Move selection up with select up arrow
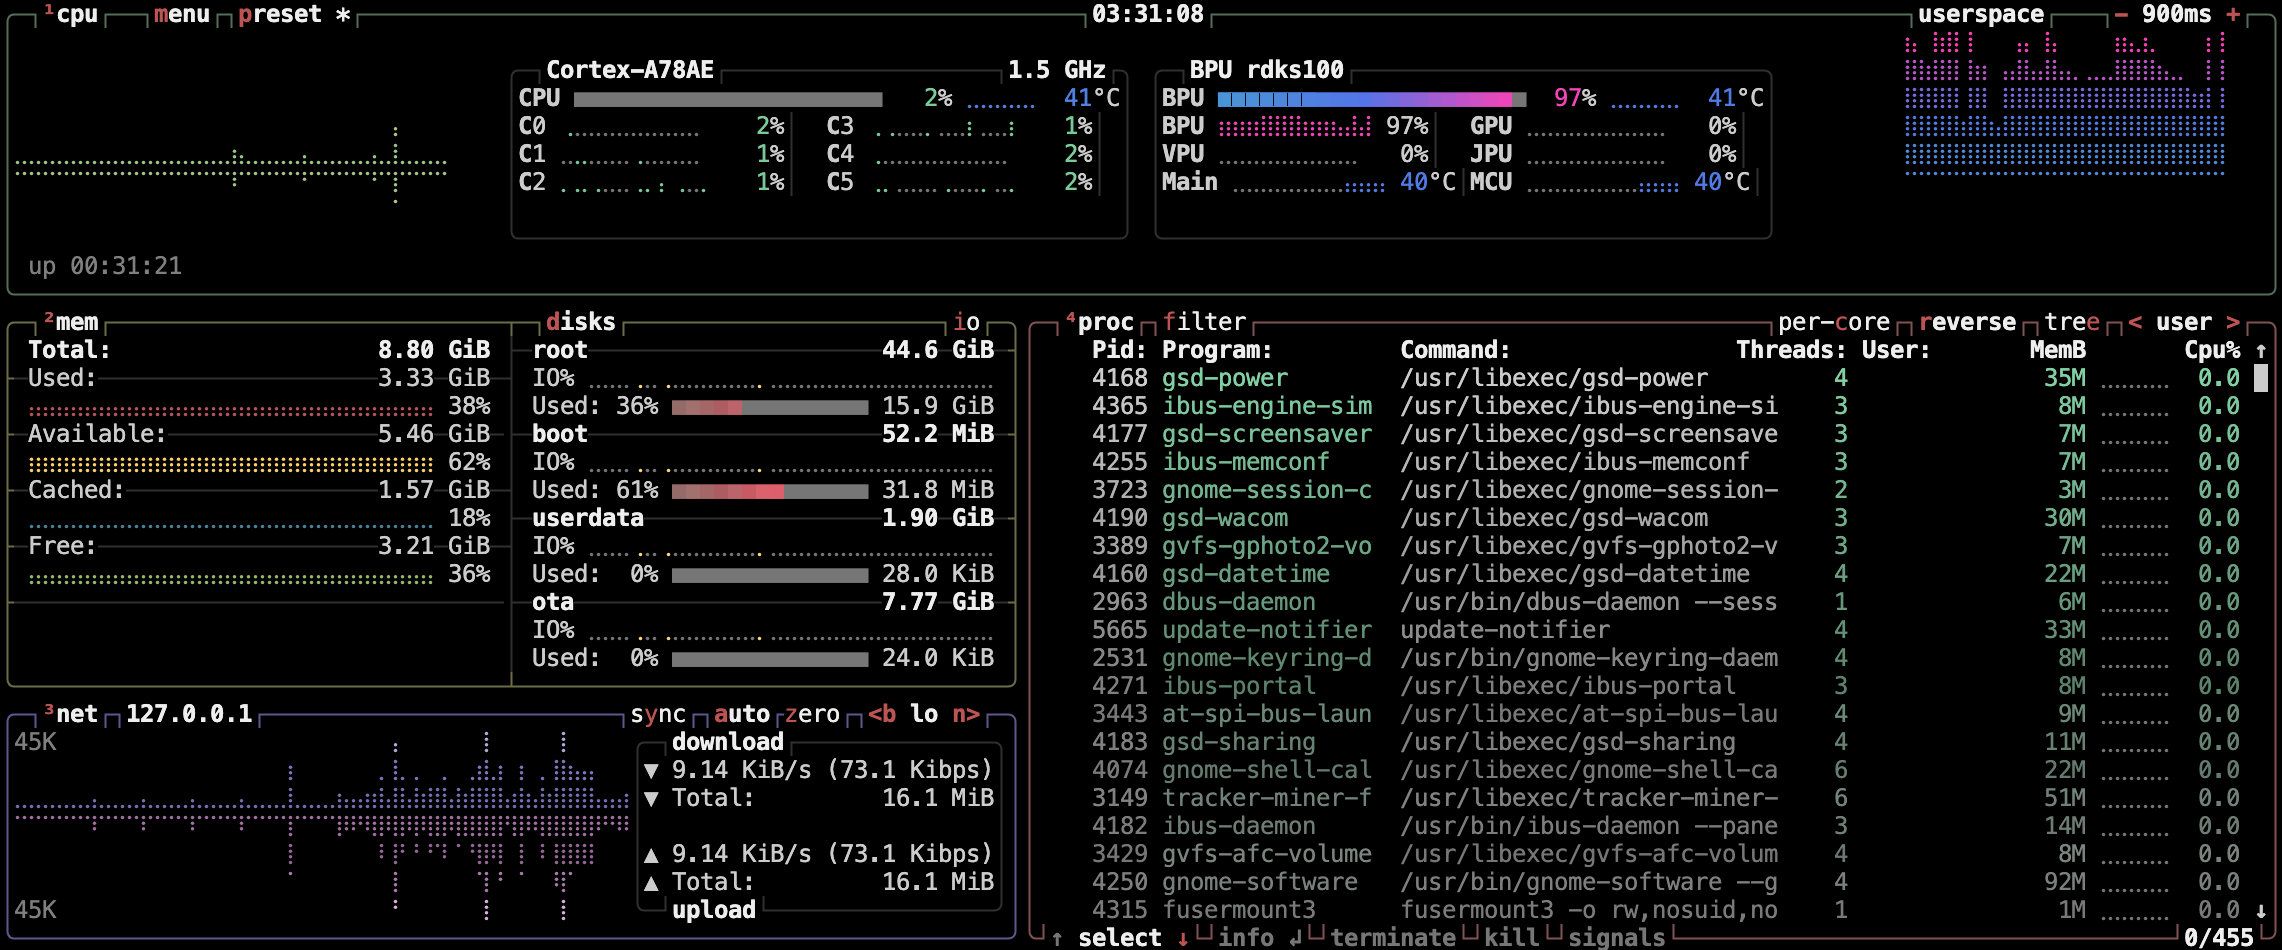Viewport: 2282px width, 950px height. pos(1058,938)
